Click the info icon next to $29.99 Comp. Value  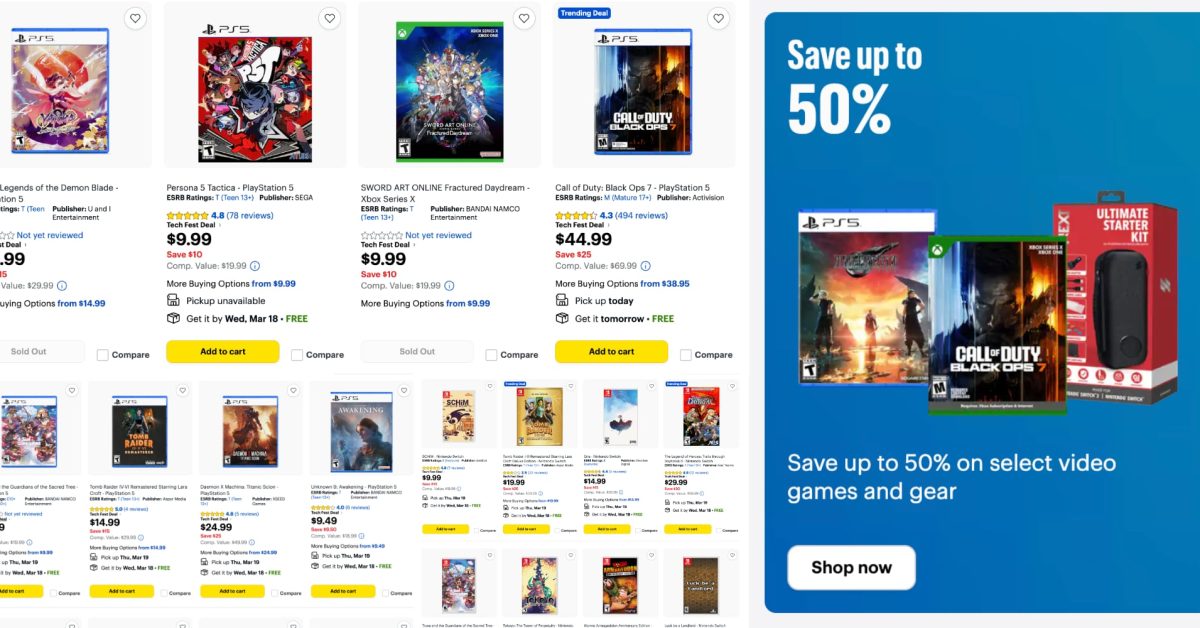pyautogui.click(x=62, y=285)
